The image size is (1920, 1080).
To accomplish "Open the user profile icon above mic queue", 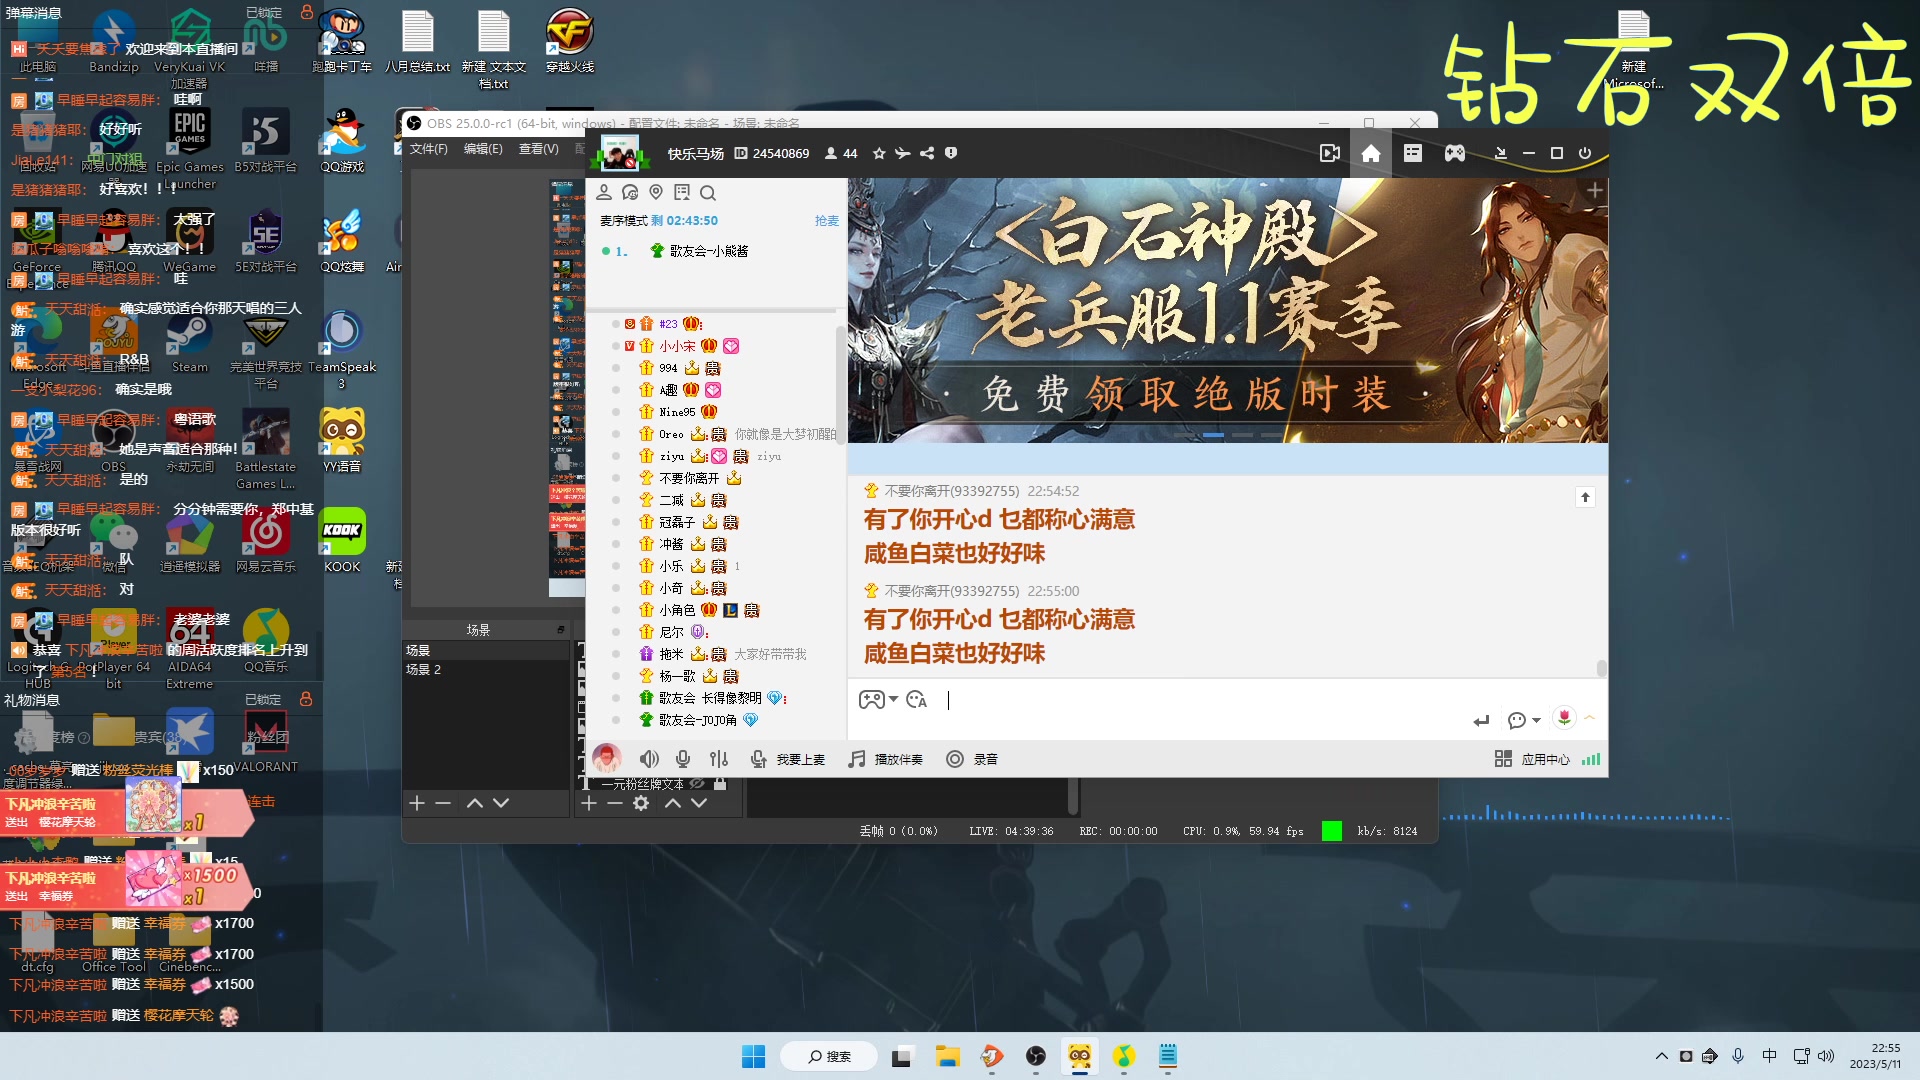I will [x=604, y=192].
